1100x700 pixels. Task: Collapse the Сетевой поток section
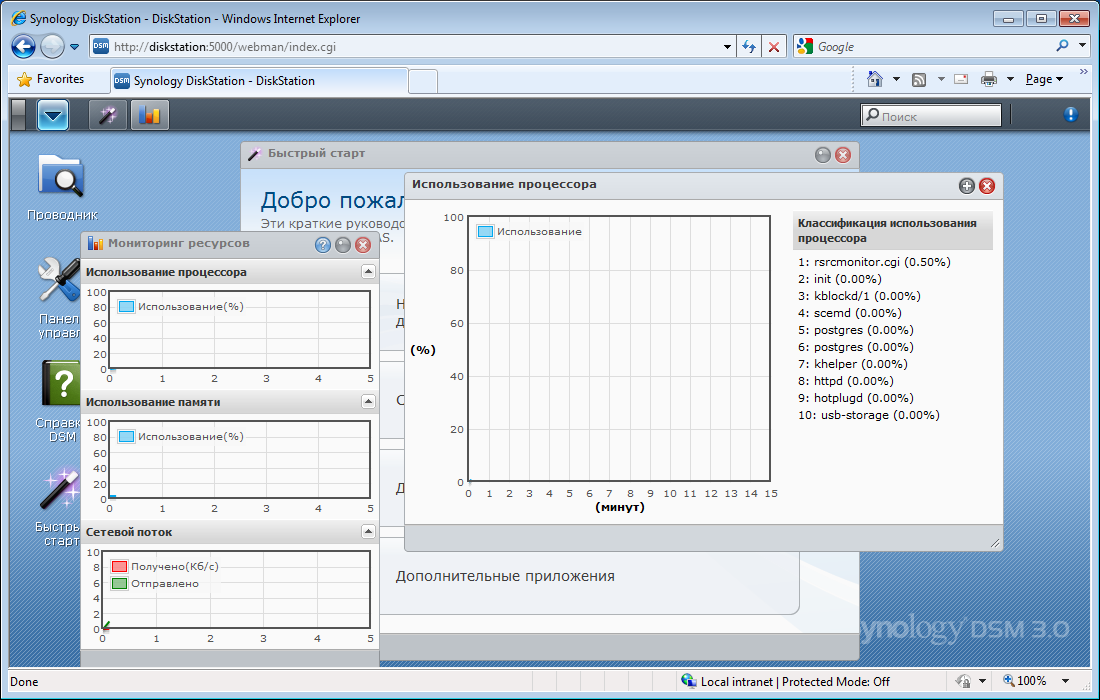pyautogui.click(x=368, y=532)
